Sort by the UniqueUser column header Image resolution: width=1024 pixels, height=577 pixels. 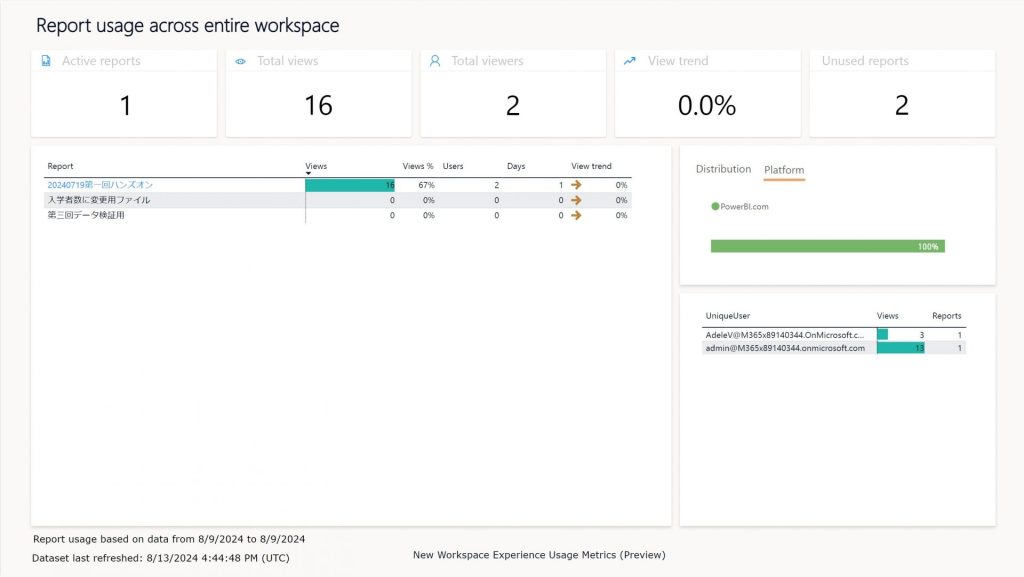[727, 315]
